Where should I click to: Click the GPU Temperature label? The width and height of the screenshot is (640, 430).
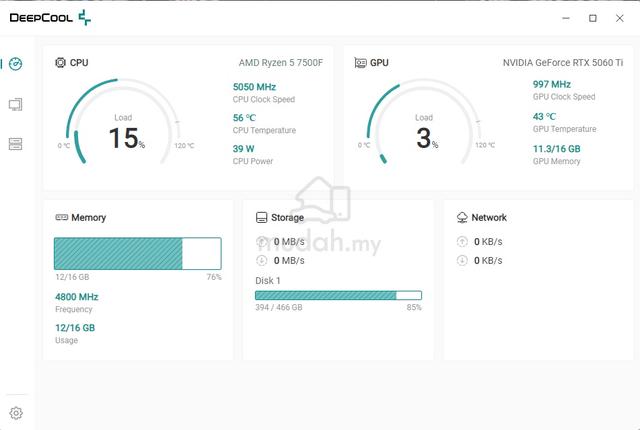564,129
